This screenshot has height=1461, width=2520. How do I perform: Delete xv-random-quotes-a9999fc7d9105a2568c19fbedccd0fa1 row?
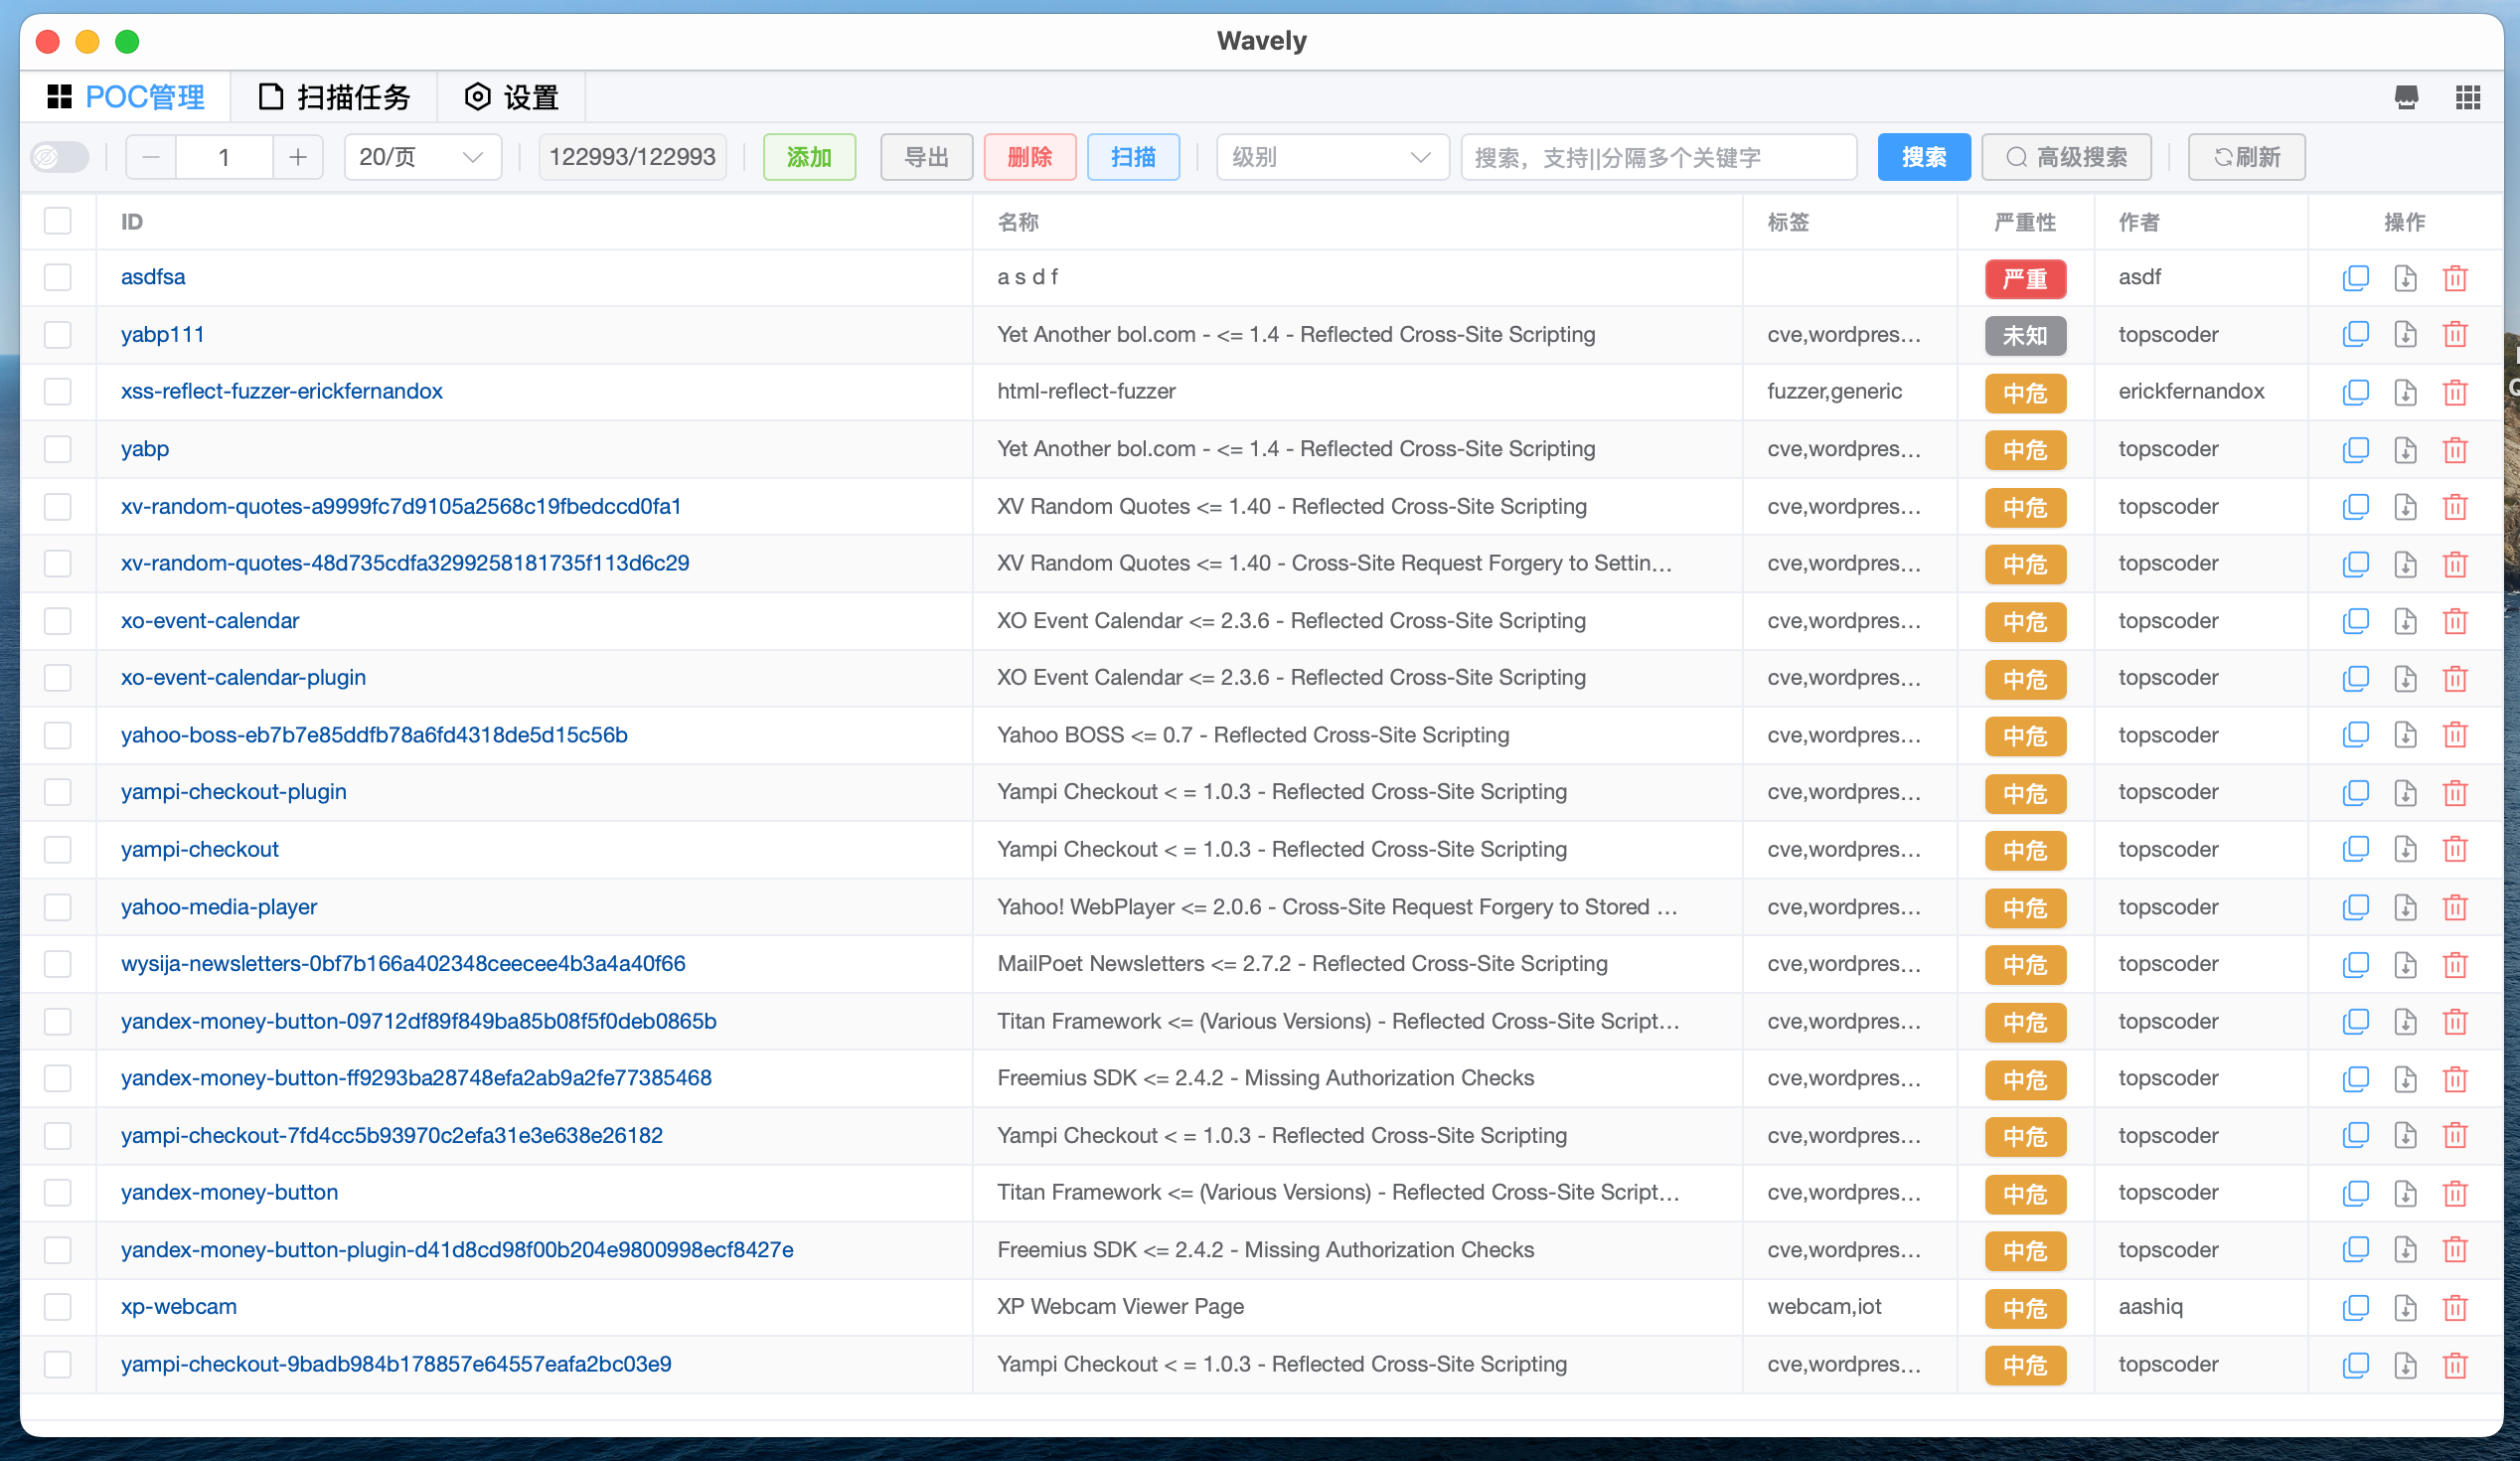[x=2455, y=507]
